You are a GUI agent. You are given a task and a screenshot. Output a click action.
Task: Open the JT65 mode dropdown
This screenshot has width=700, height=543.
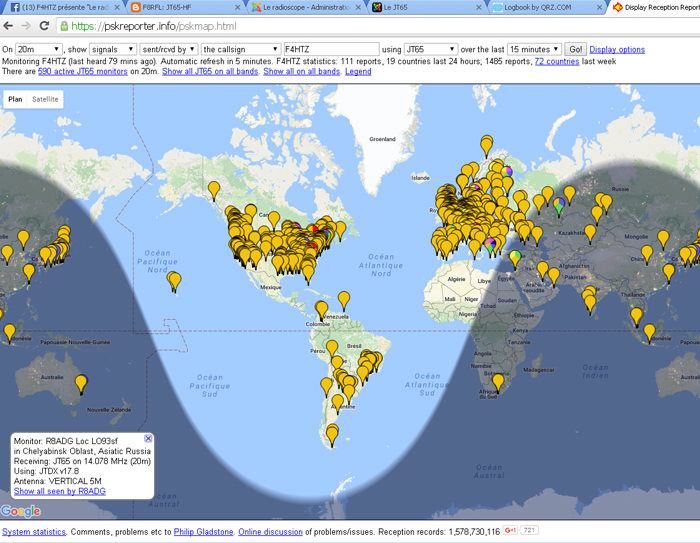tap(430, 49)
